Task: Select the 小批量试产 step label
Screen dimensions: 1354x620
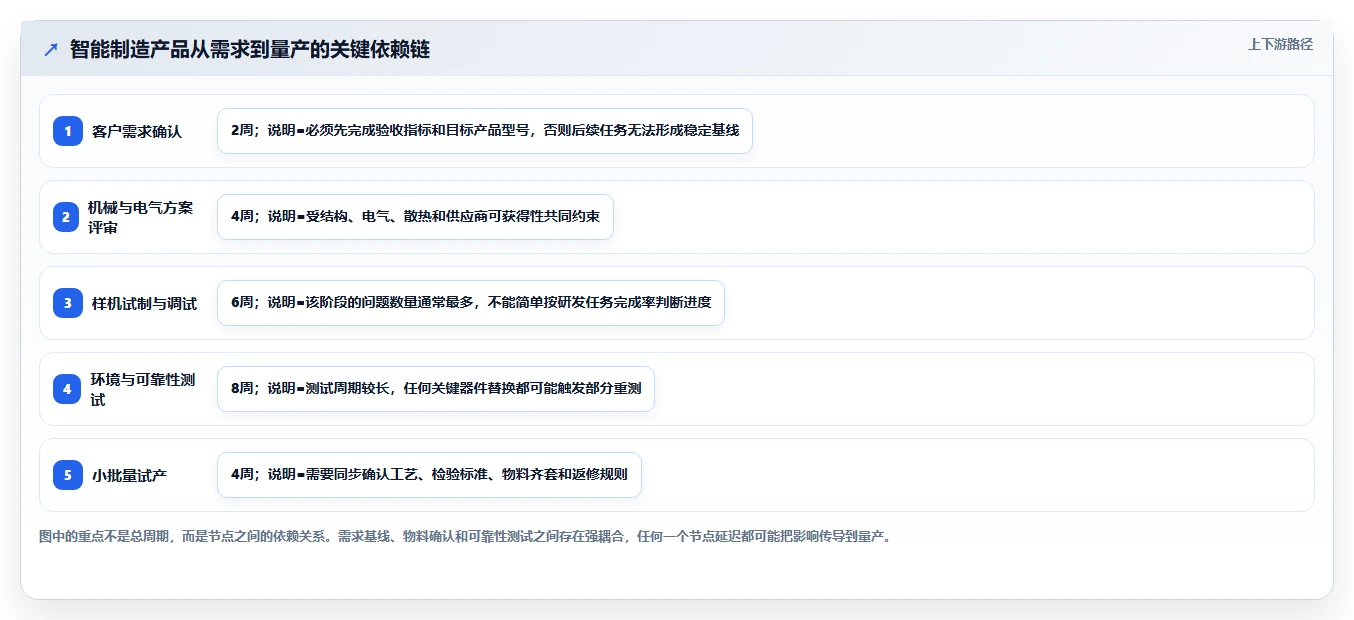Action: click(x=129, y=475)
